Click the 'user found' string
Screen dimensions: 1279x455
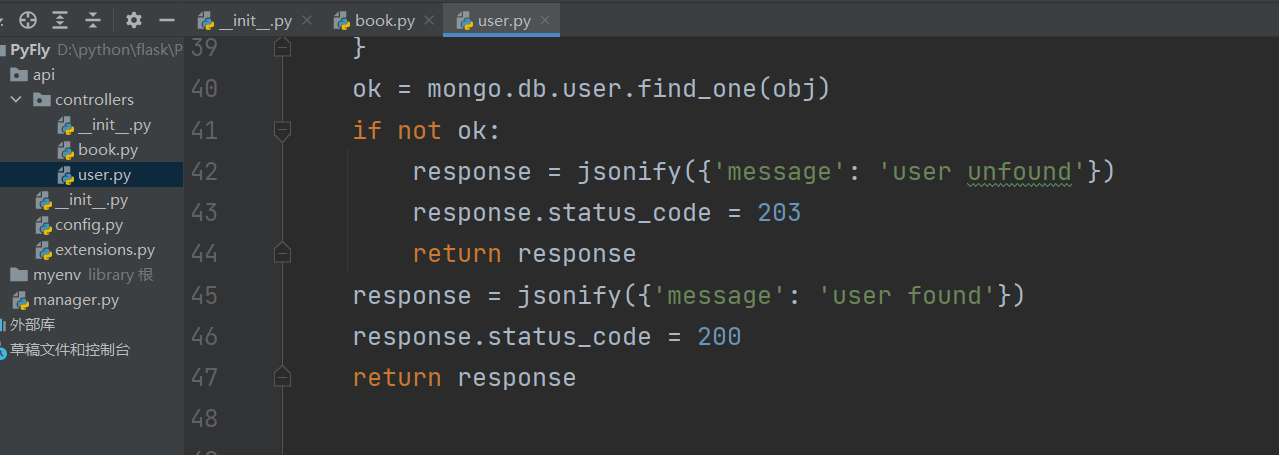pos(907,296)
